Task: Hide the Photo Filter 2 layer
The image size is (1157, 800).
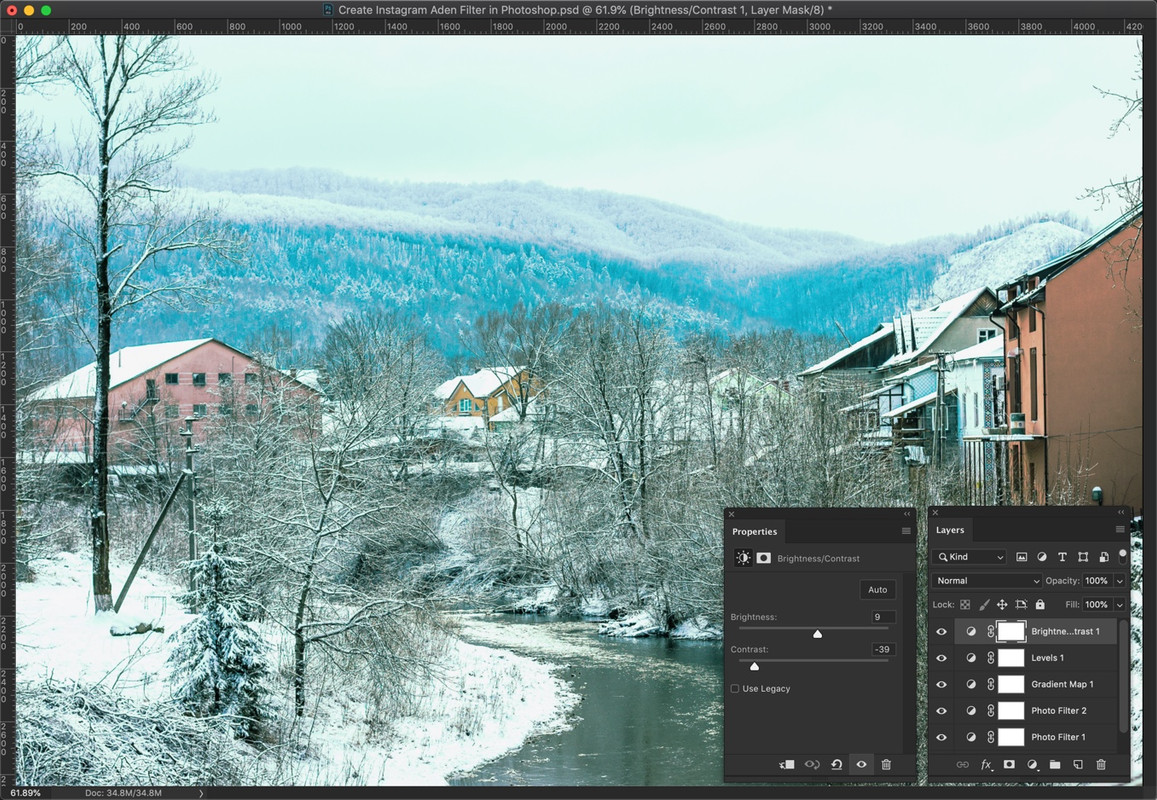Action: pyautogui.click(x=942, y=711)
